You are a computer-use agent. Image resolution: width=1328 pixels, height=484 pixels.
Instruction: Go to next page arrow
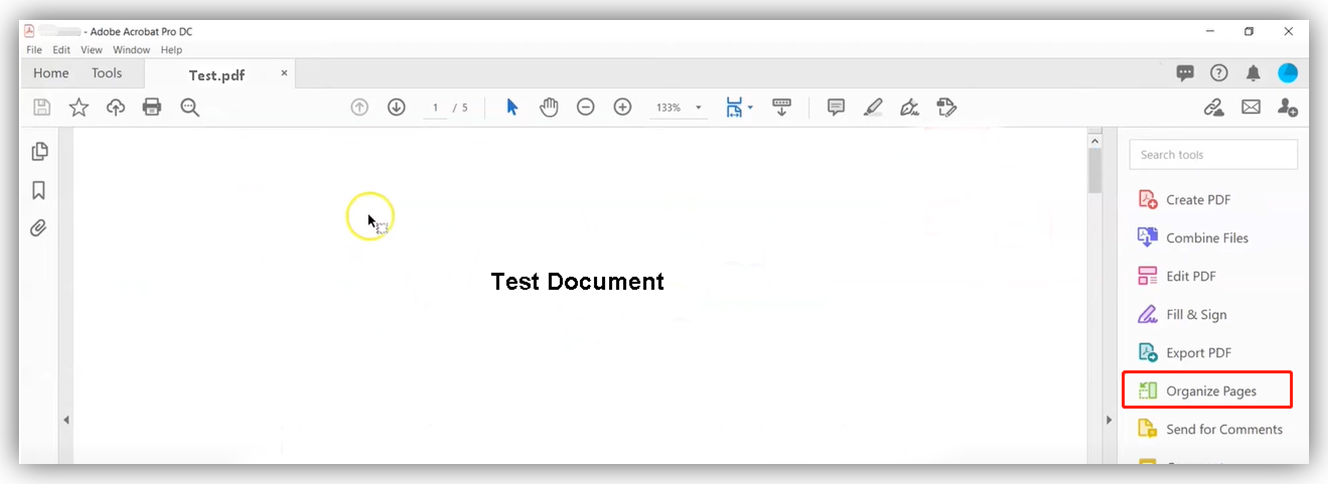pos(396,107)
